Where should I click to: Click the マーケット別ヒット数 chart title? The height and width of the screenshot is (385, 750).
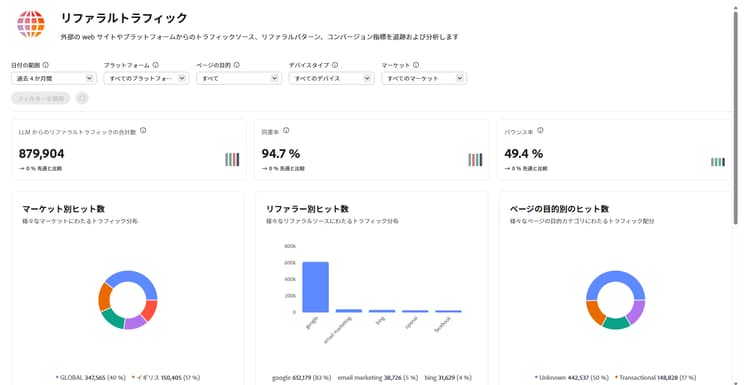point(63,209)
